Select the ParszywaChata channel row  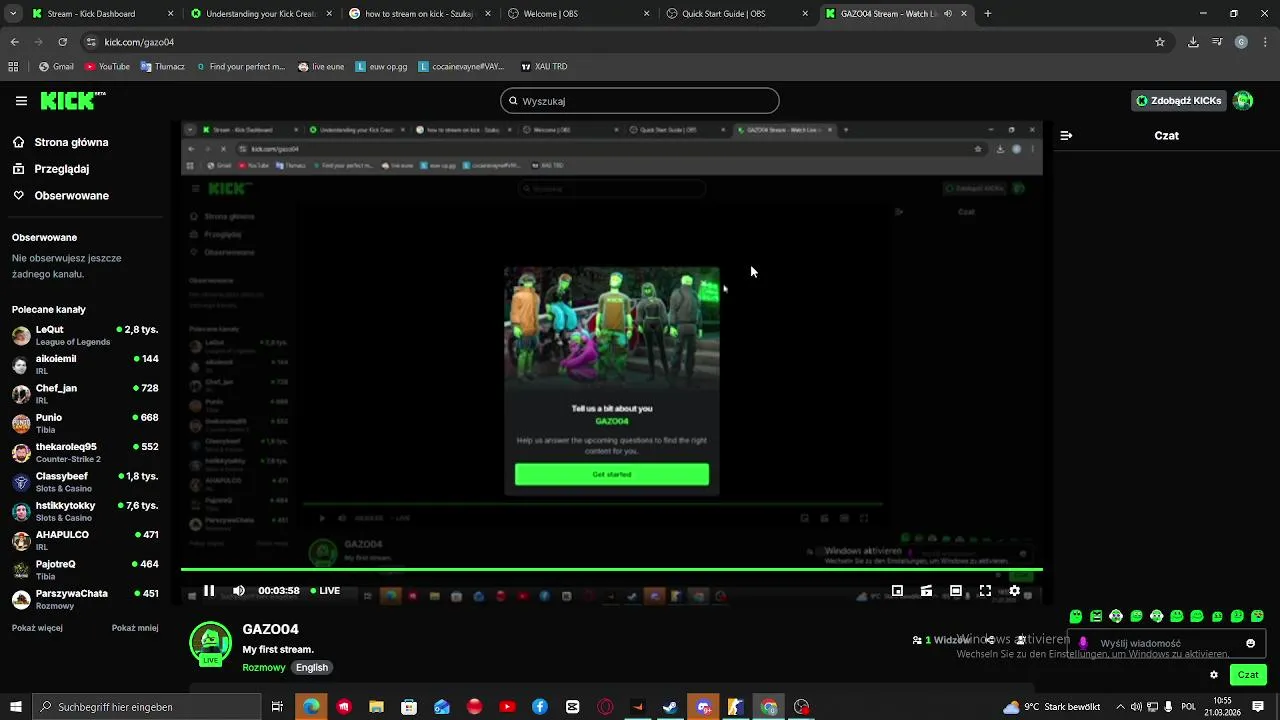pyautogui.click(x=85, y=599)
